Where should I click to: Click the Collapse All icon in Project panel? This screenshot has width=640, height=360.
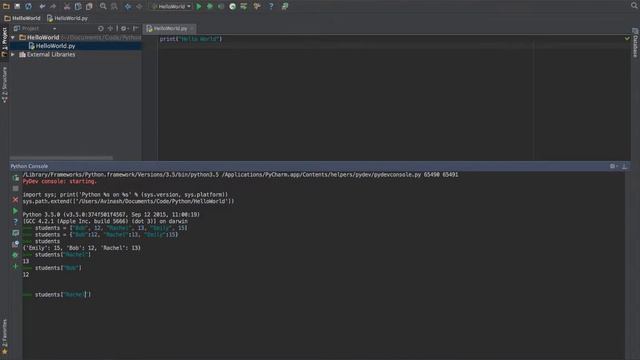pyautogui.click(x=111, y=29)
